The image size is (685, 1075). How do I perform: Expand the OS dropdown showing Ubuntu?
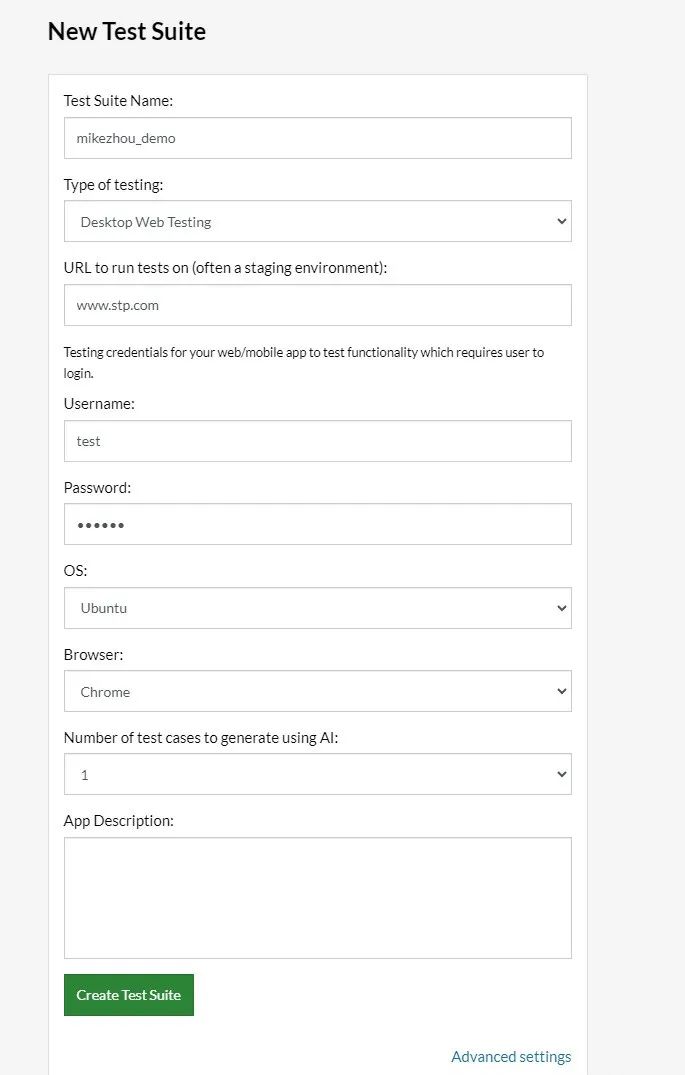pyautogui.click(x=317, y=608)
